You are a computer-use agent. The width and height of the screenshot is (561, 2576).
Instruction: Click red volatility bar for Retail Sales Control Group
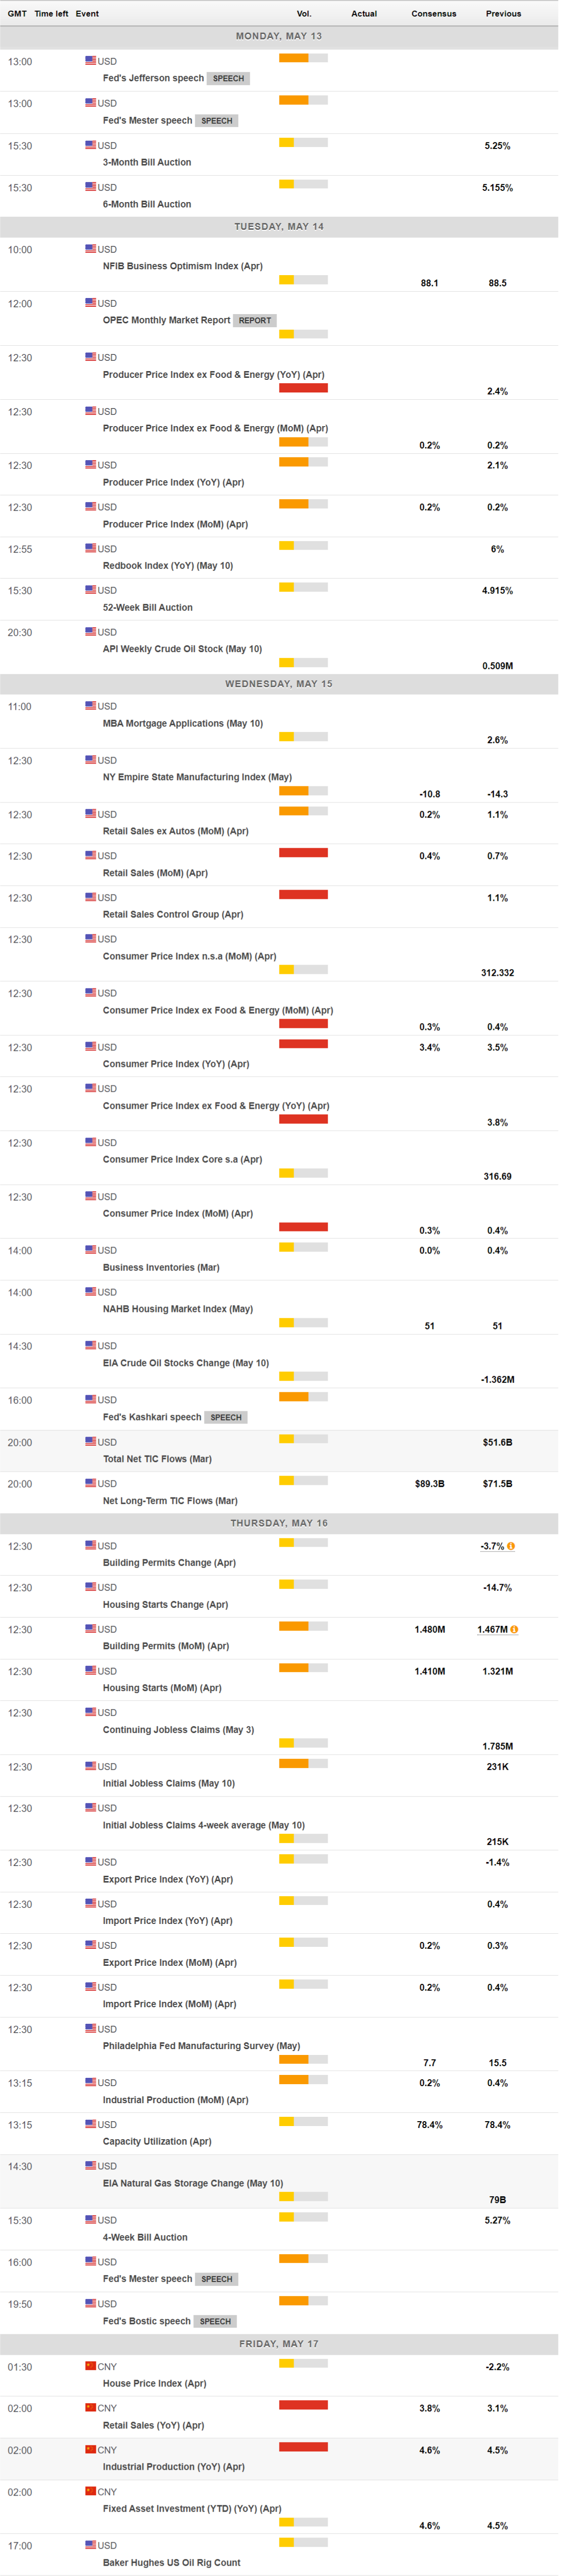[303, 895]
